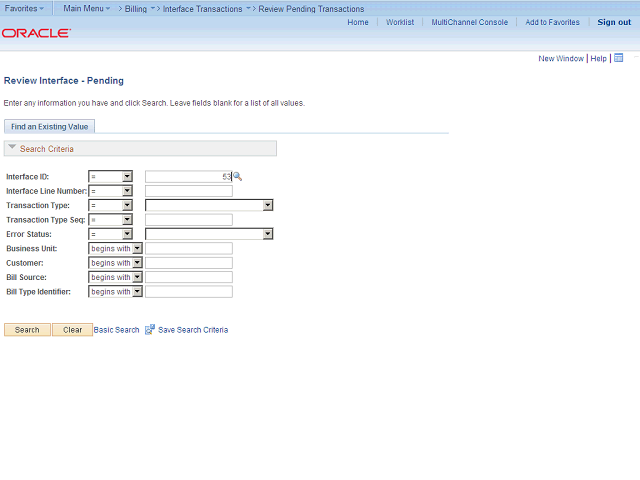Open a New Window link
This screenshot has height=480, width=640.
click(x=561, y=58)
